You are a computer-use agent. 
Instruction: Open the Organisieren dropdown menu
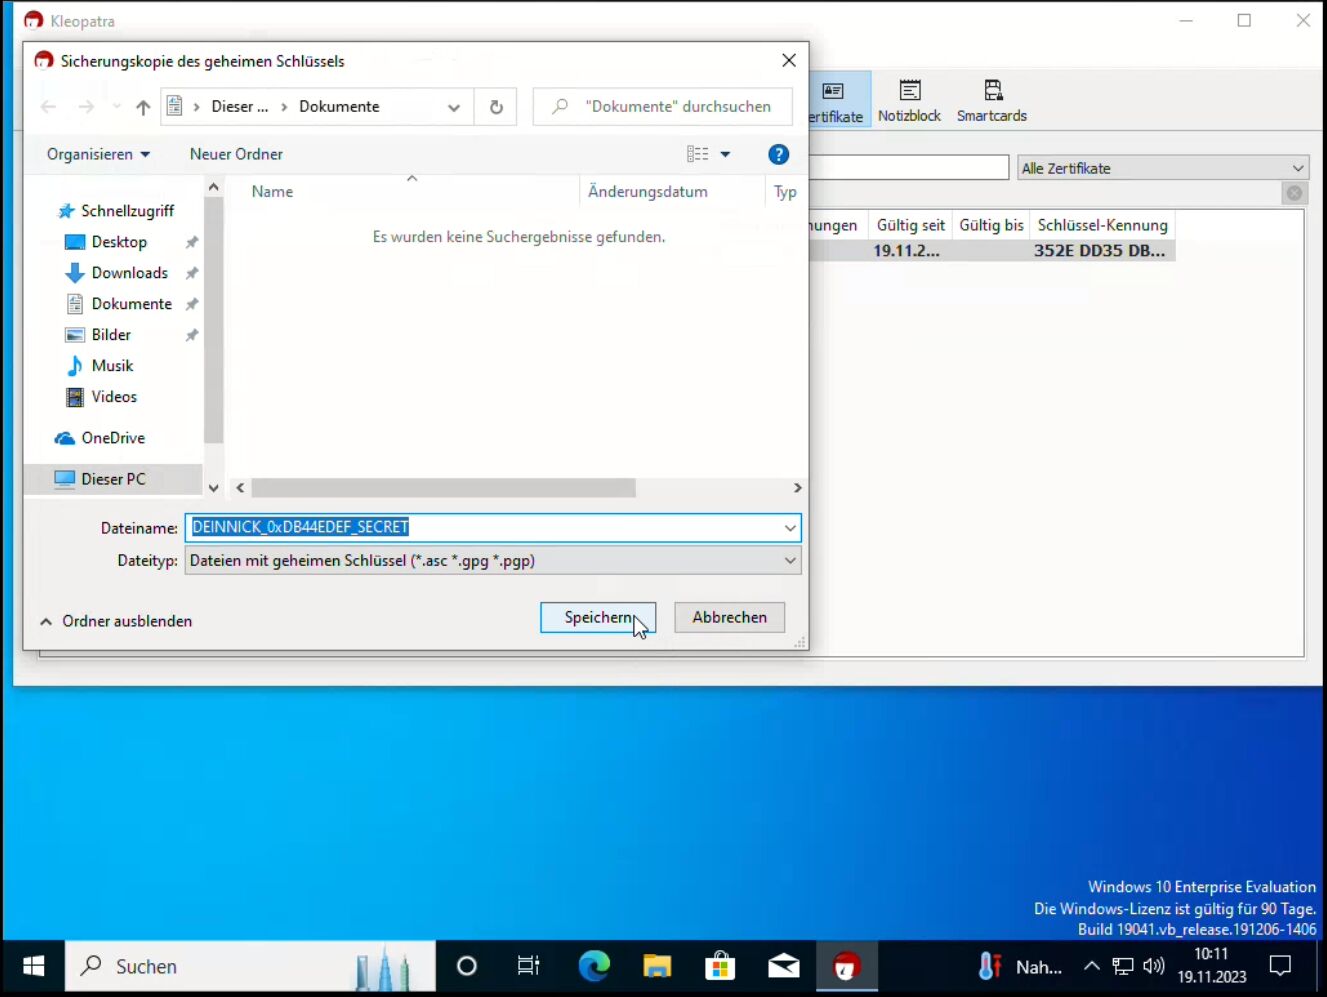coord(98,154)
